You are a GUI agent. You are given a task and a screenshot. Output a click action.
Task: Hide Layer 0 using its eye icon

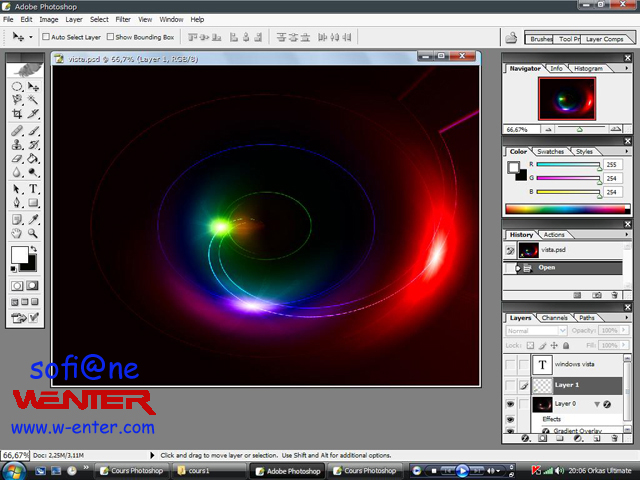[510, 404]
